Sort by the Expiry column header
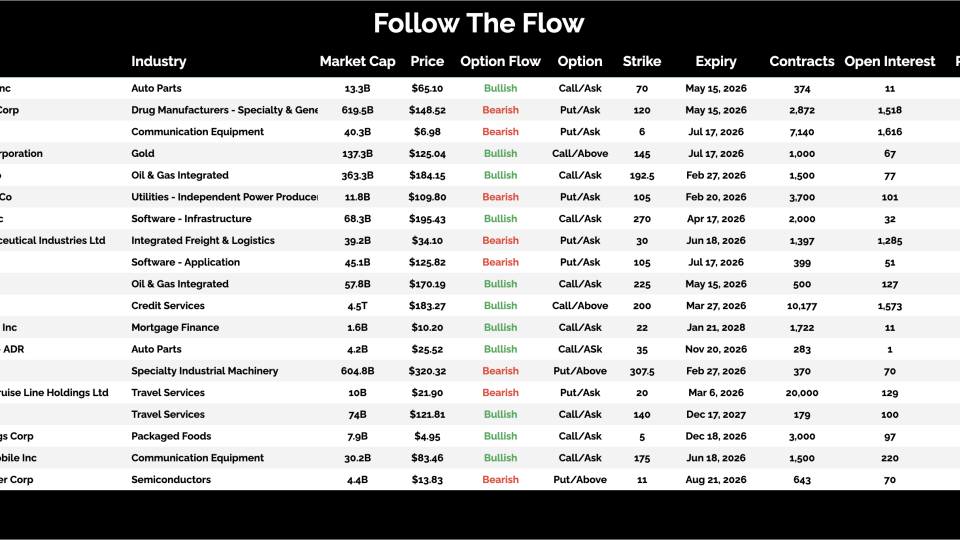The width and height of the screenshot is (960, 540). tap(716, 61)
